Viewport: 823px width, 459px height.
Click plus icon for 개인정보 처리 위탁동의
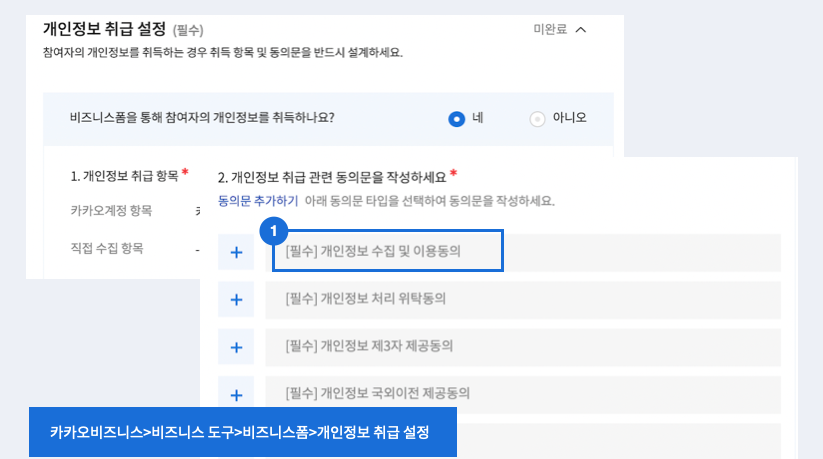(236, 299)
